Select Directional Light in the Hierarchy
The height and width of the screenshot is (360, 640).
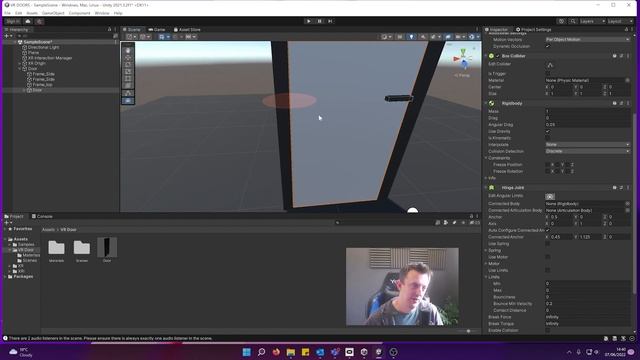coord(43,47)
